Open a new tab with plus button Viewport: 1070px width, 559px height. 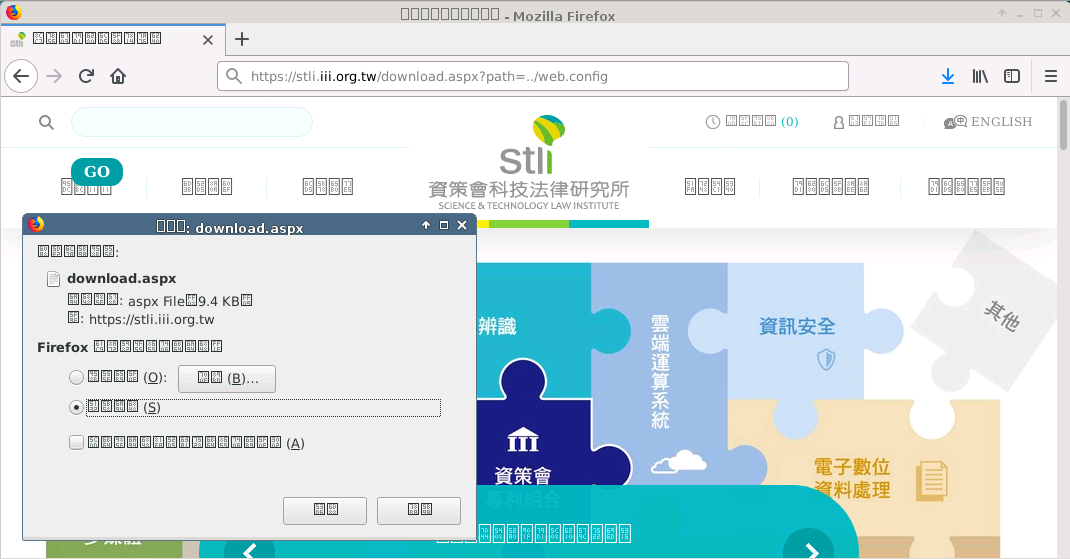242,40
